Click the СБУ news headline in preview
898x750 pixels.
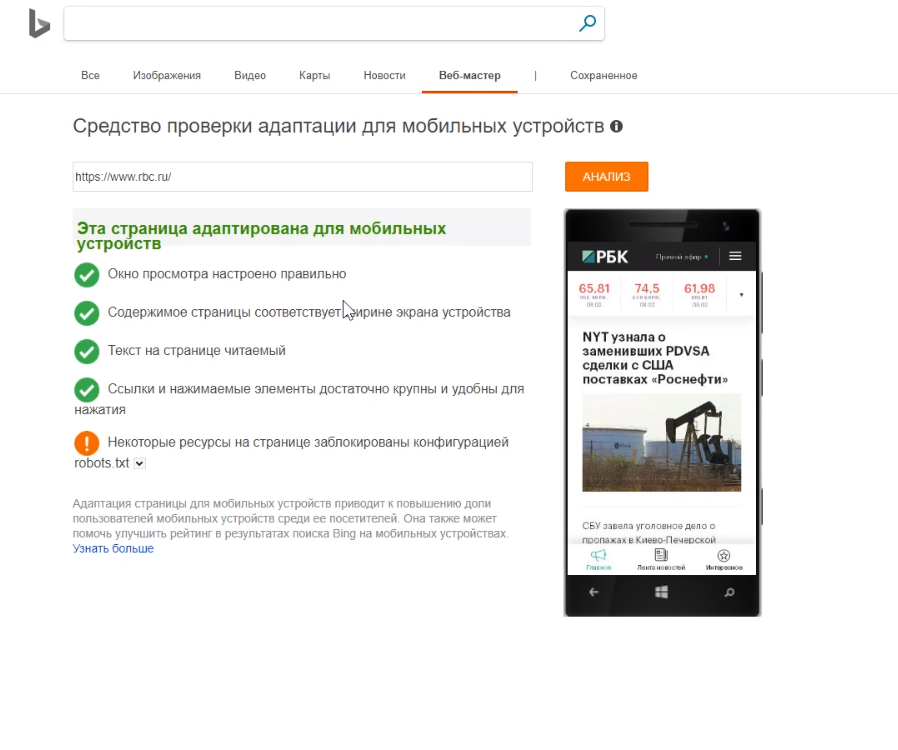click(649, 532)
